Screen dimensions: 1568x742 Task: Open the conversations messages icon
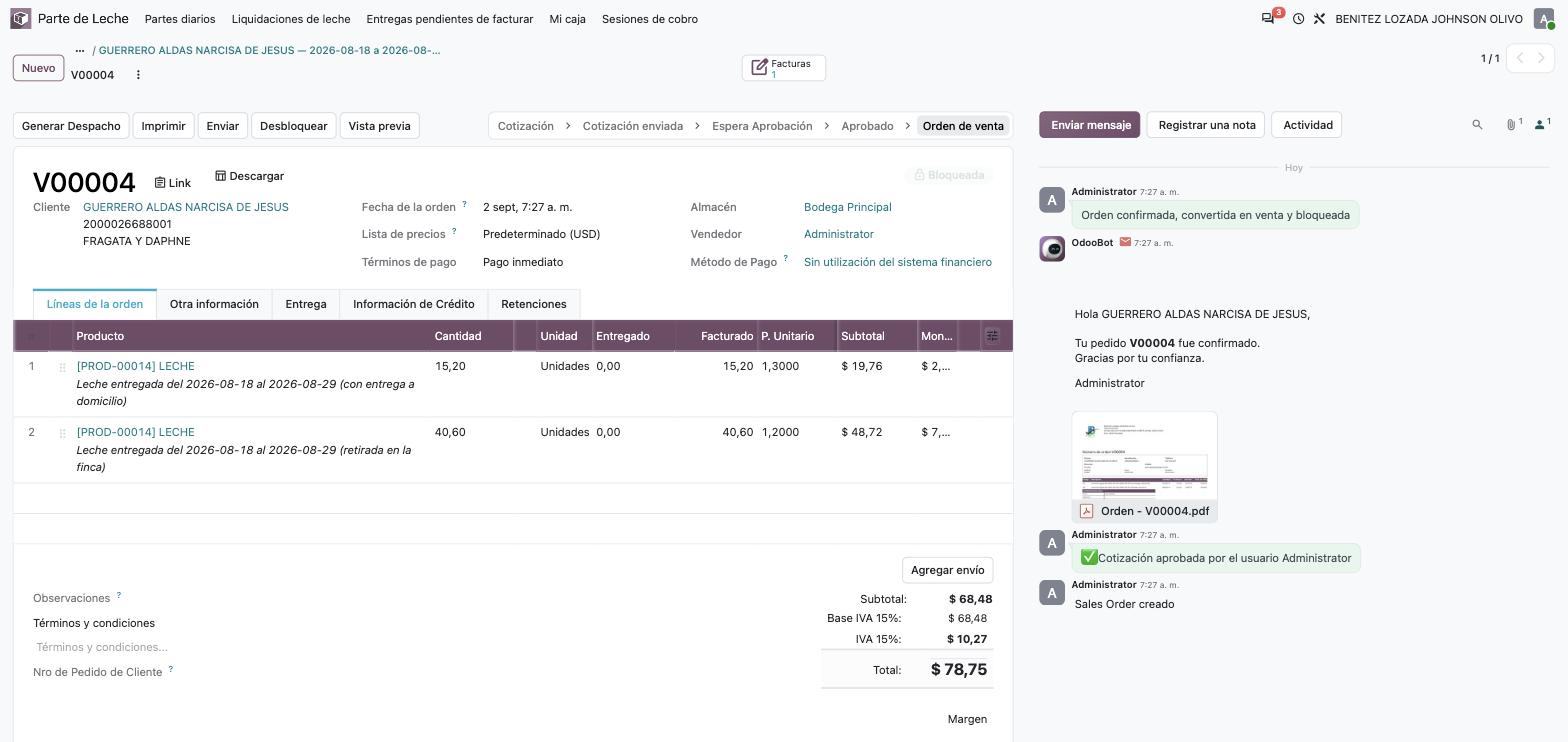click(1268, 18)
